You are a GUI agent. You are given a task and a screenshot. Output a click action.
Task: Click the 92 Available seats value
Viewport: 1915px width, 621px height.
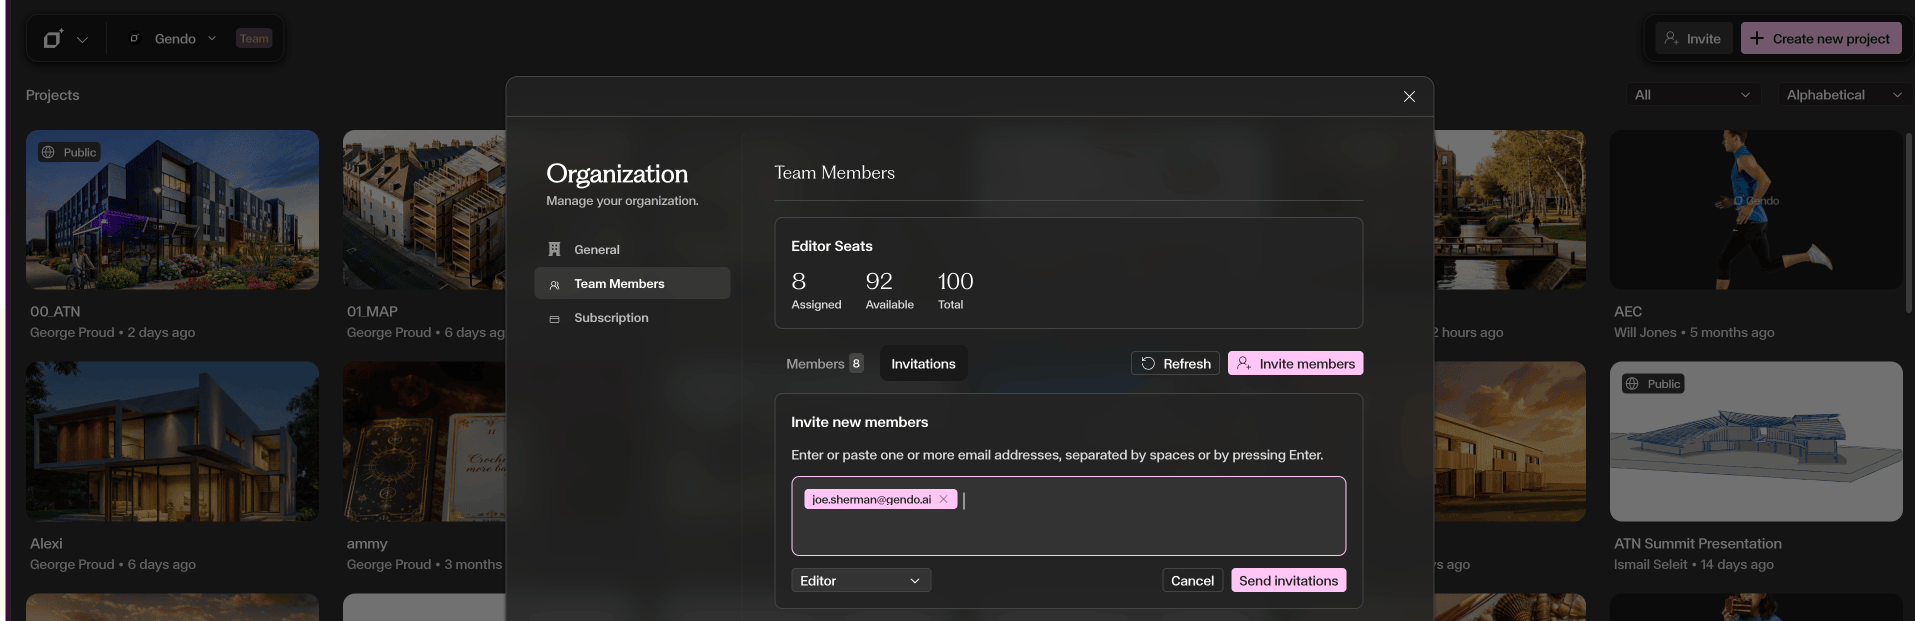(879, 282)
